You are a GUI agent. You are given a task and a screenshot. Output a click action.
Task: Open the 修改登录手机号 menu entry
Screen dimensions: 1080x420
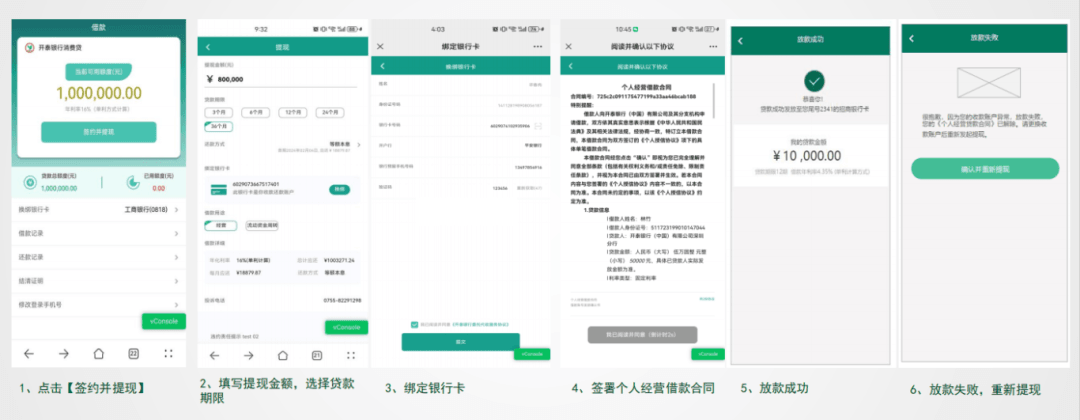coord(98,304)
